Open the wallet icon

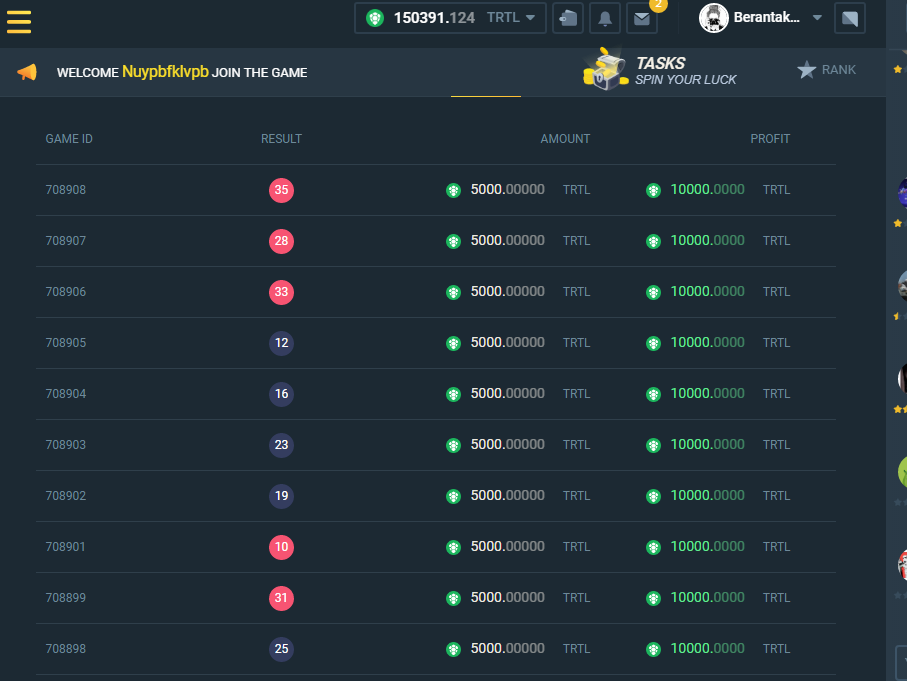(x=568, y=18)
